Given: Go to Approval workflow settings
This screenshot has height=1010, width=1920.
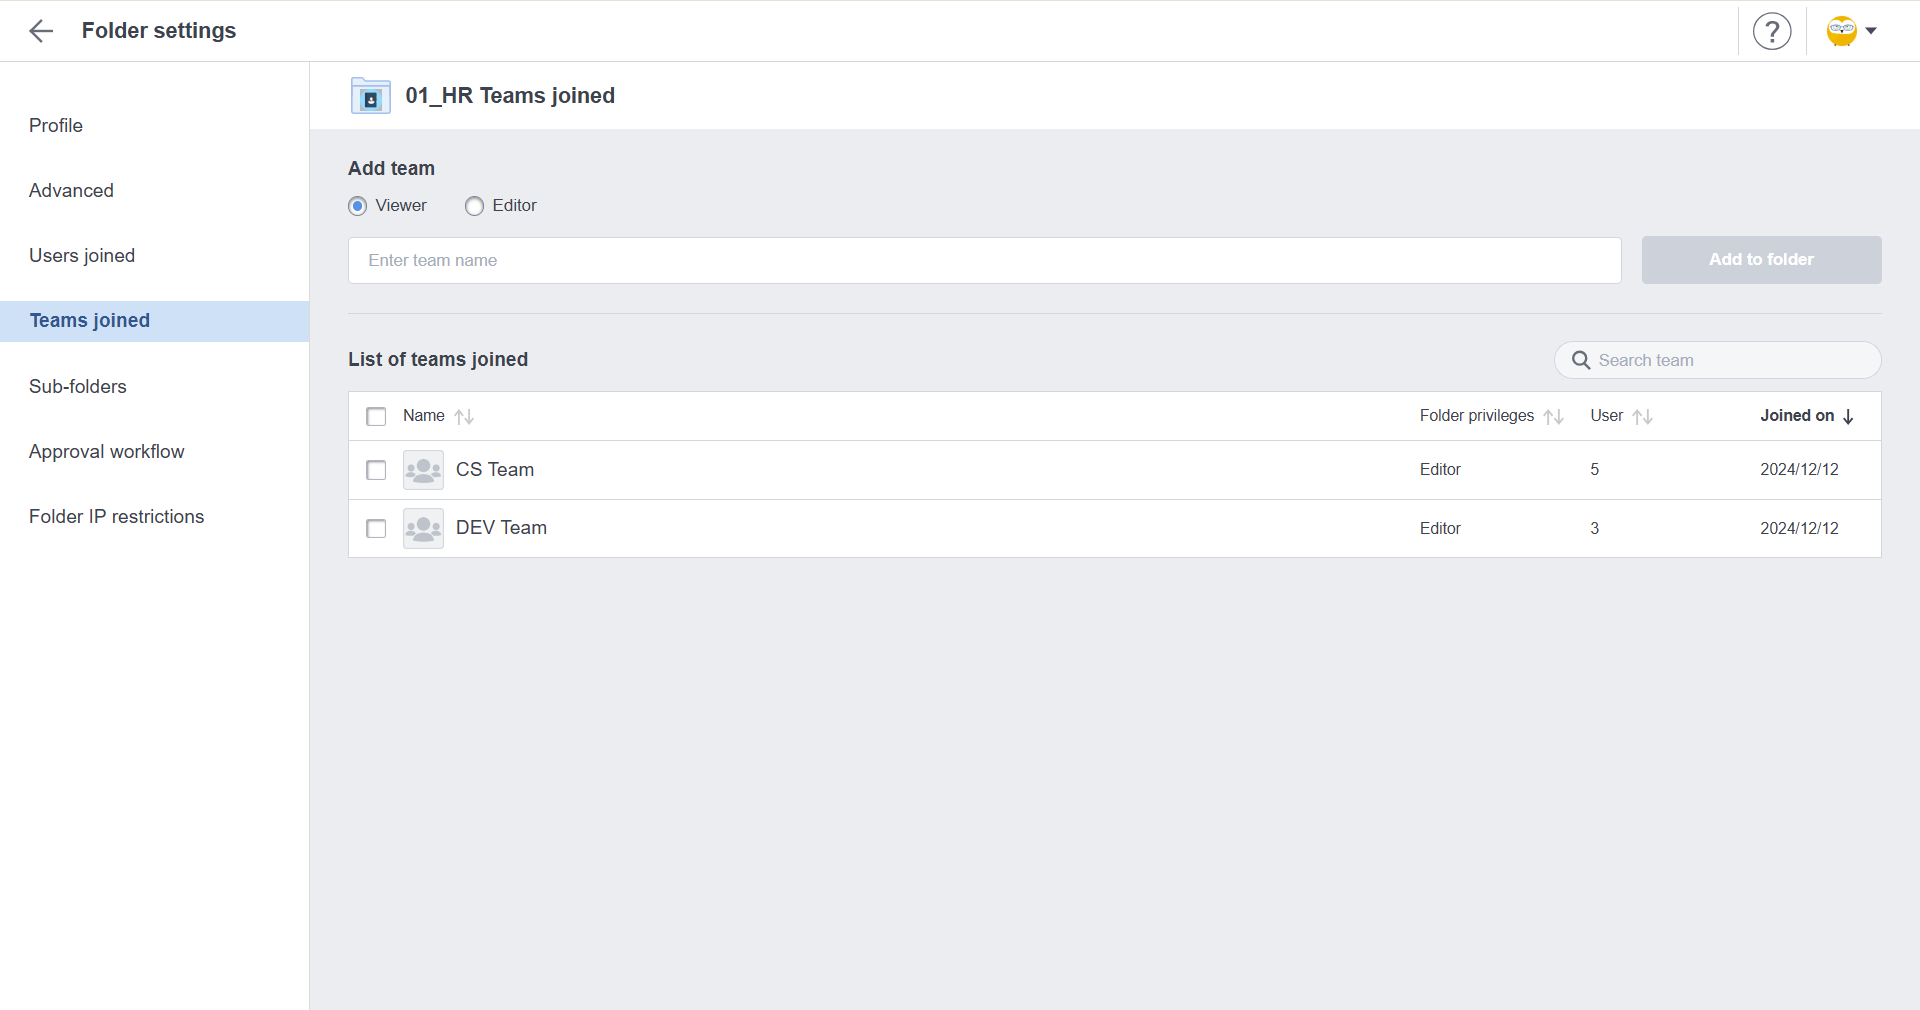Looking at the screenshot, I should tap(107, 452).
